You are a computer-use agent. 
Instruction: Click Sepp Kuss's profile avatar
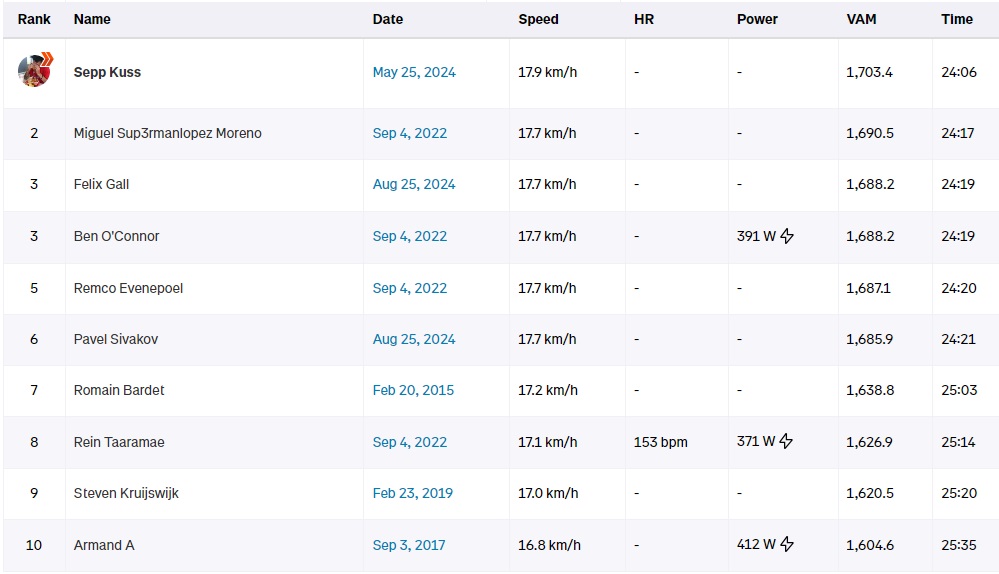point(34,72)
